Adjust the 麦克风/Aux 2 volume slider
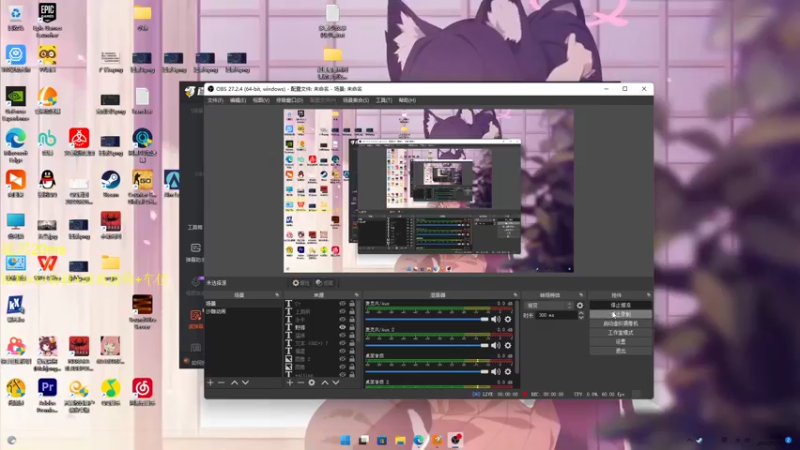Image resolution: width=800 pixels, height=450 pixels. [x=427, y=345]
